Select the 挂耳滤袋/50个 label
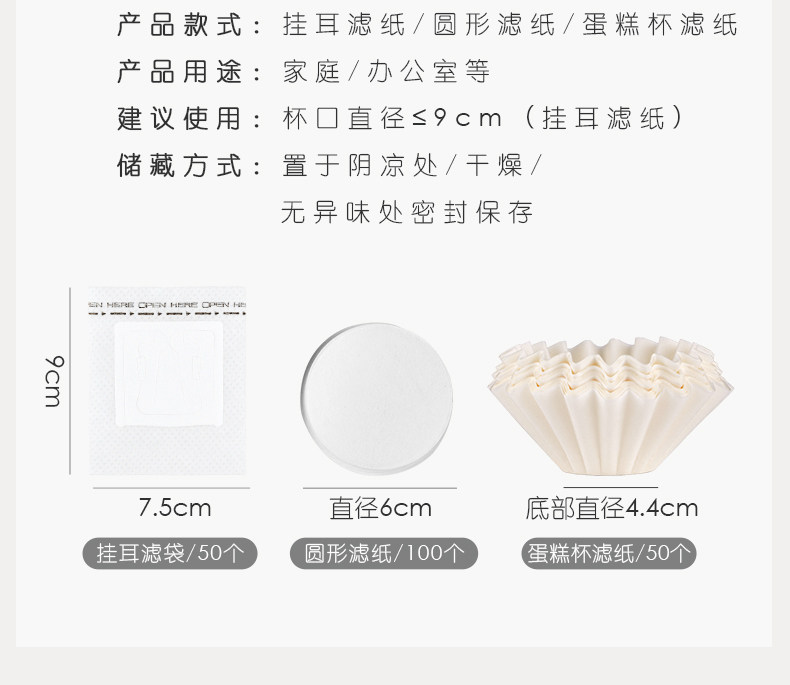The width and height of the screenshot is (790, 685). (x=170, y=554)
